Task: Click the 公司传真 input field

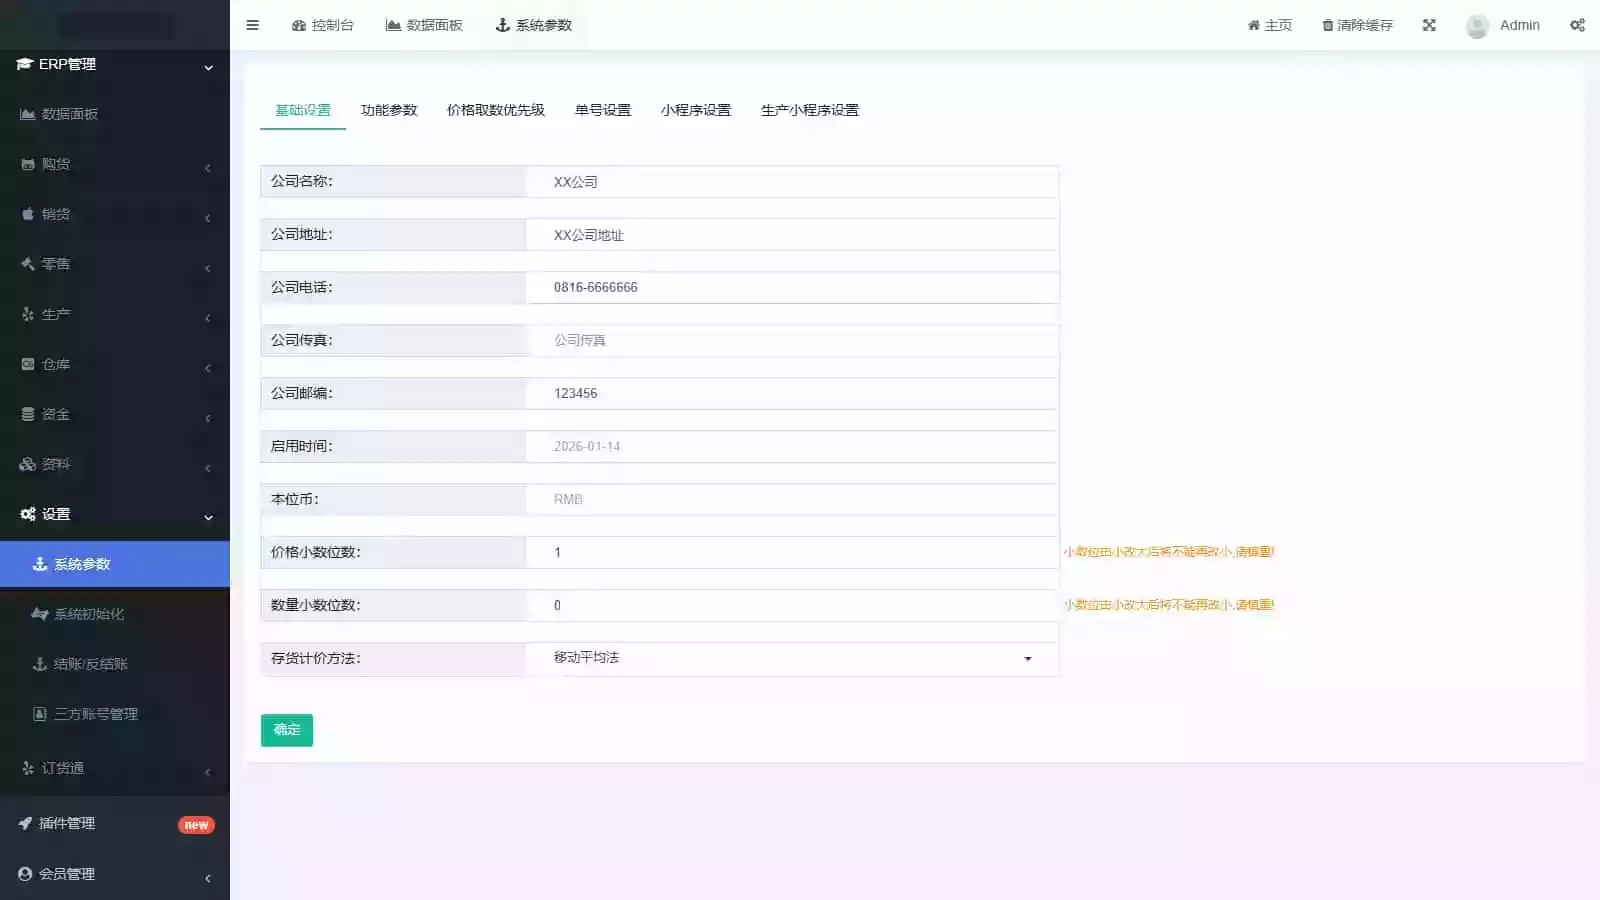Action: [790, 340]
